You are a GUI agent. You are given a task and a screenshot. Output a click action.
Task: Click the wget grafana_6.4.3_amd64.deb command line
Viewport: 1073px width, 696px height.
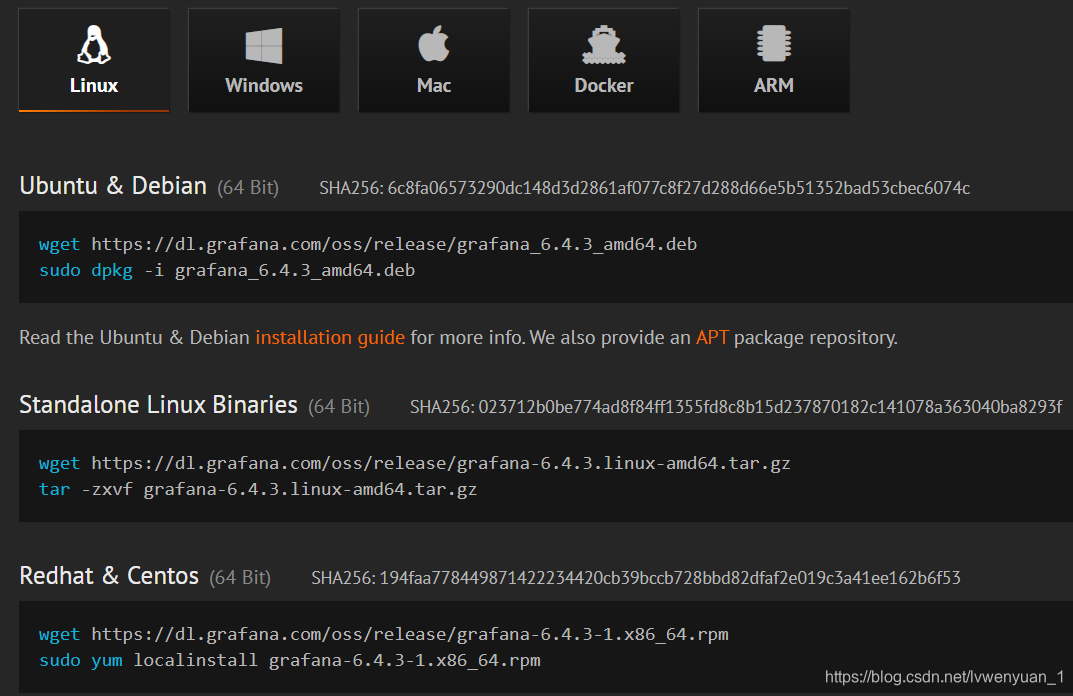pos(368,244)
